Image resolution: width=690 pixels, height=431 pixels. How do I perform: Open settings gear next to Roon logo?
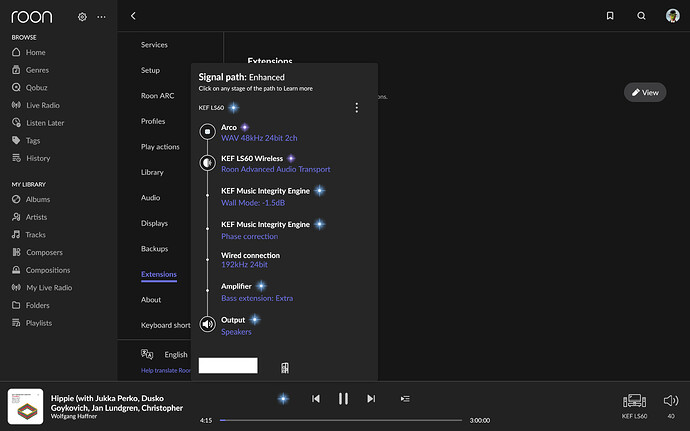(82, 17)
